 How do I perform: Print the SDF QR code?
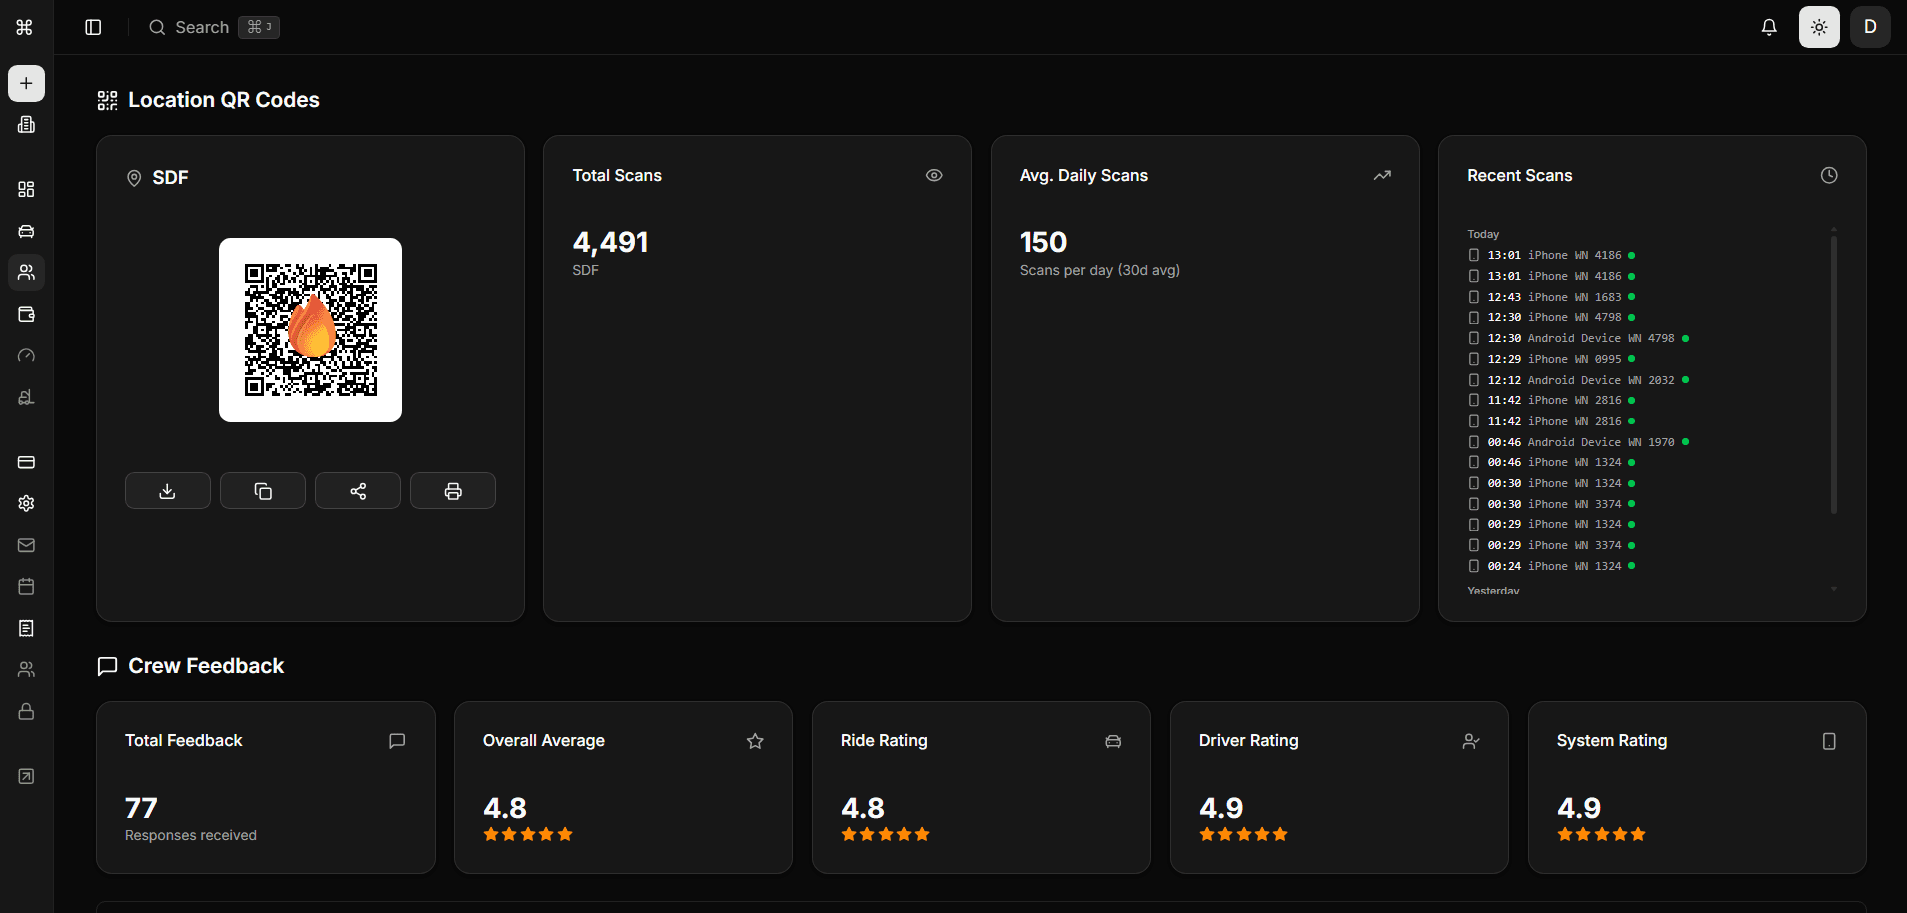pyautogui.click(x=453, y=491)
